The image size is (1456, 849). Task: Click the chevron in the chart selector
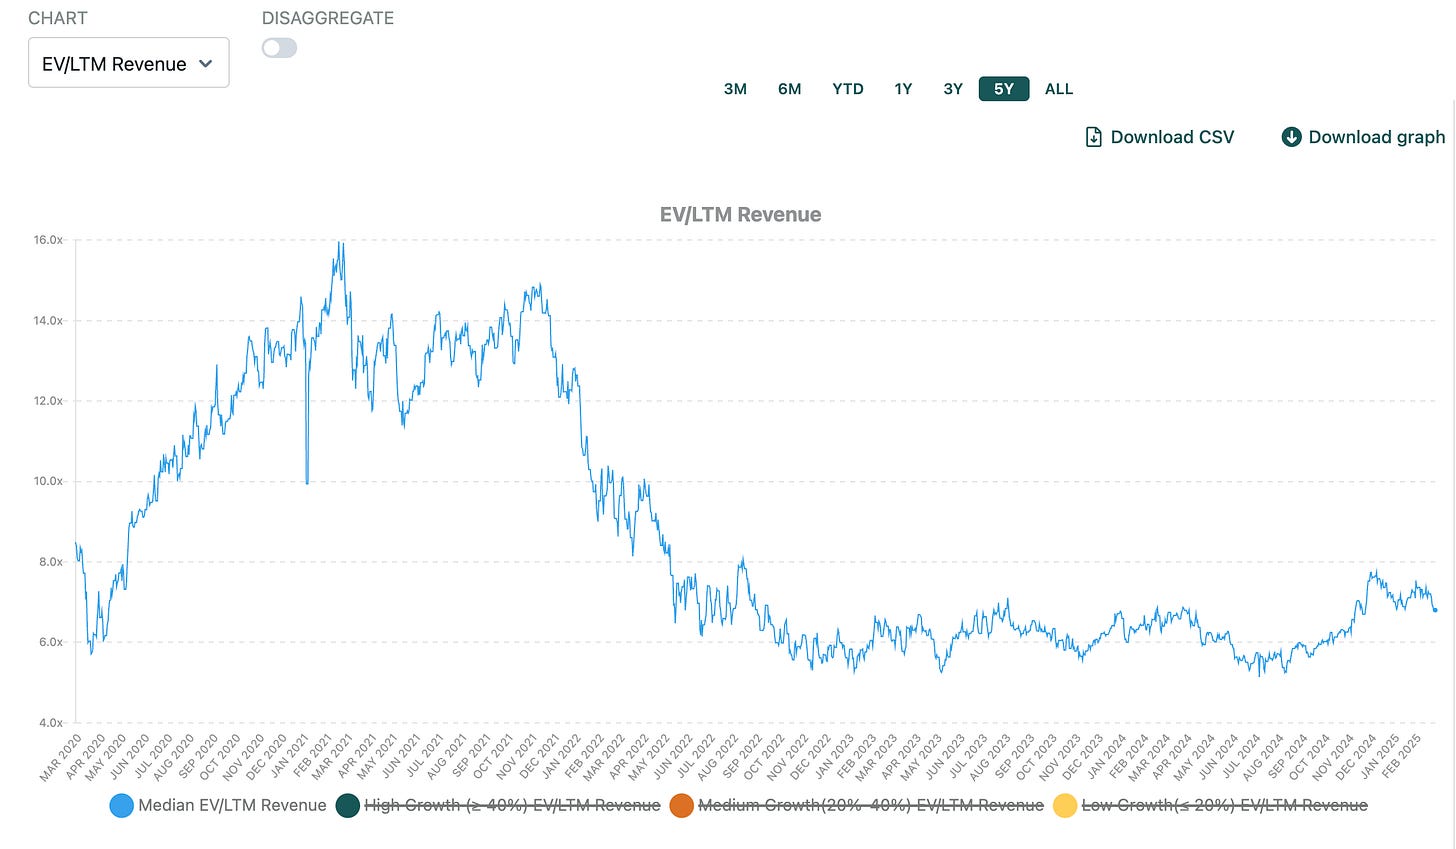tap(206, 64)
